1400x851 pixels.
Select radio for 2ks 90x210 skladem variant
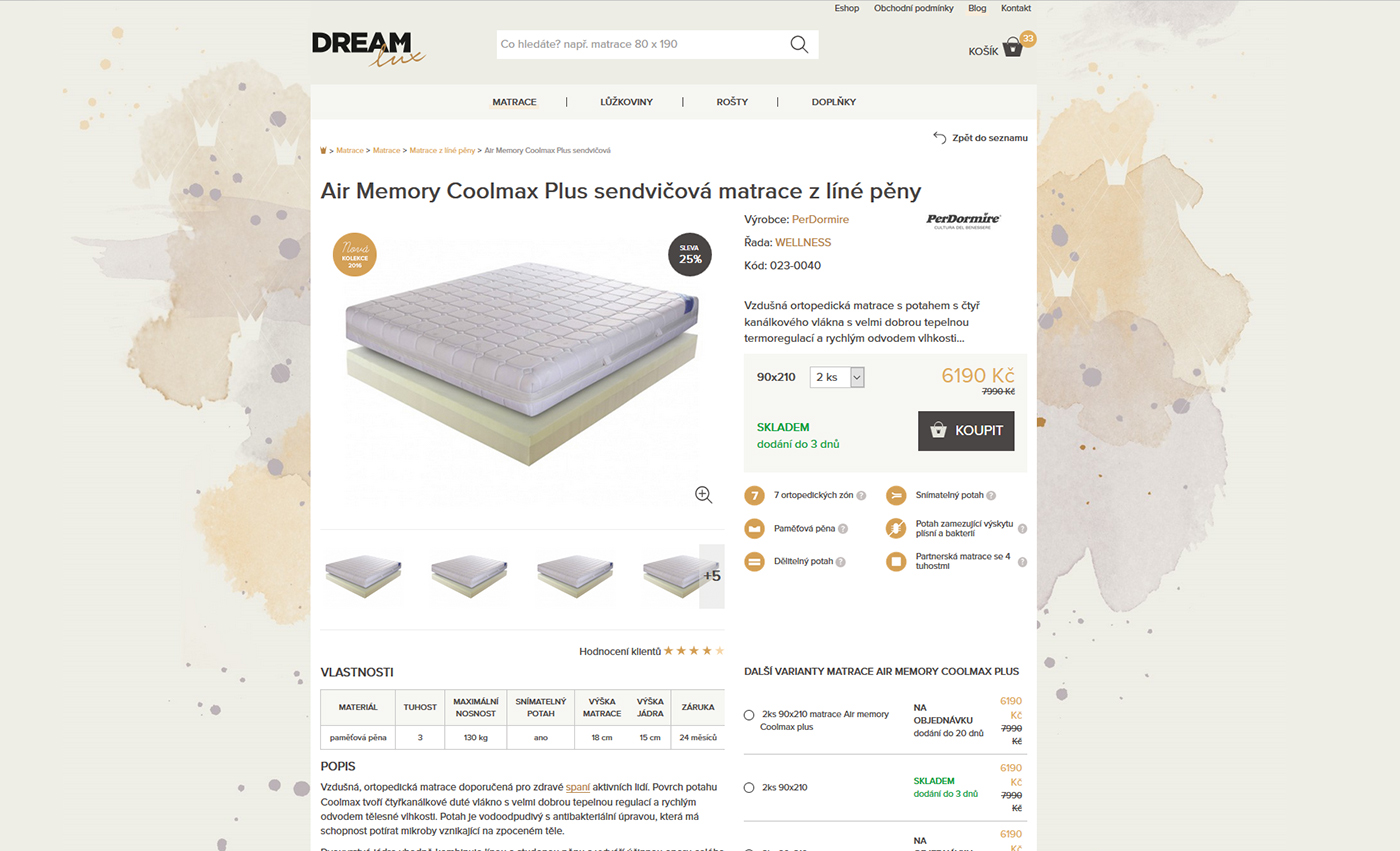[x=749, y=788]
